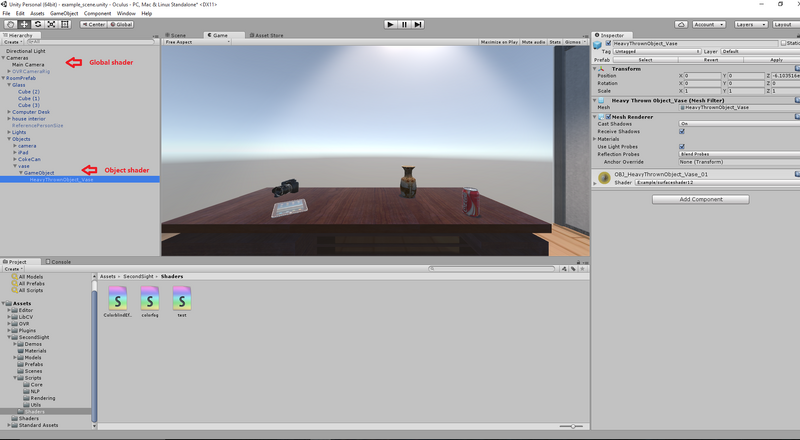Open the Window menu
800x440 pixels.
tap(126, 13)
